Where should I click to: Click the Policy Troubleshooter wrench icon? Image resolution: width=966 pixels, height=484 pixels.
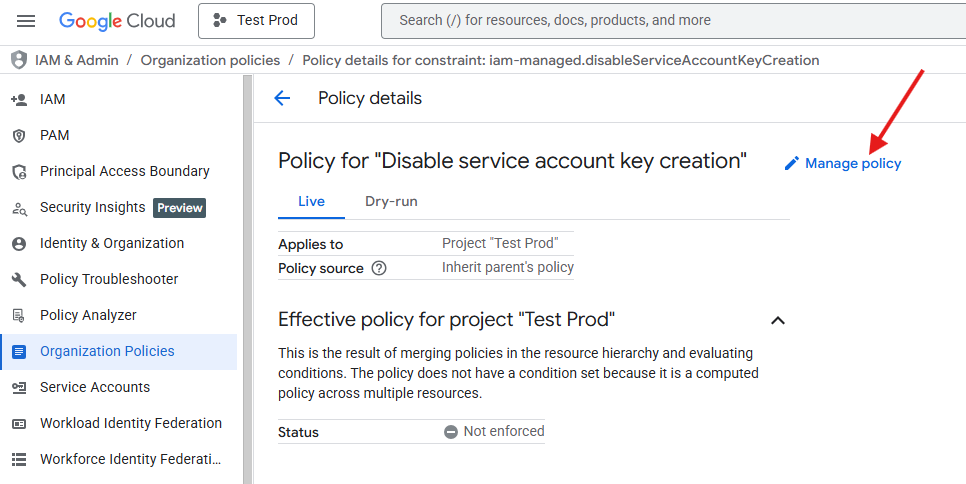pos(18,279)
